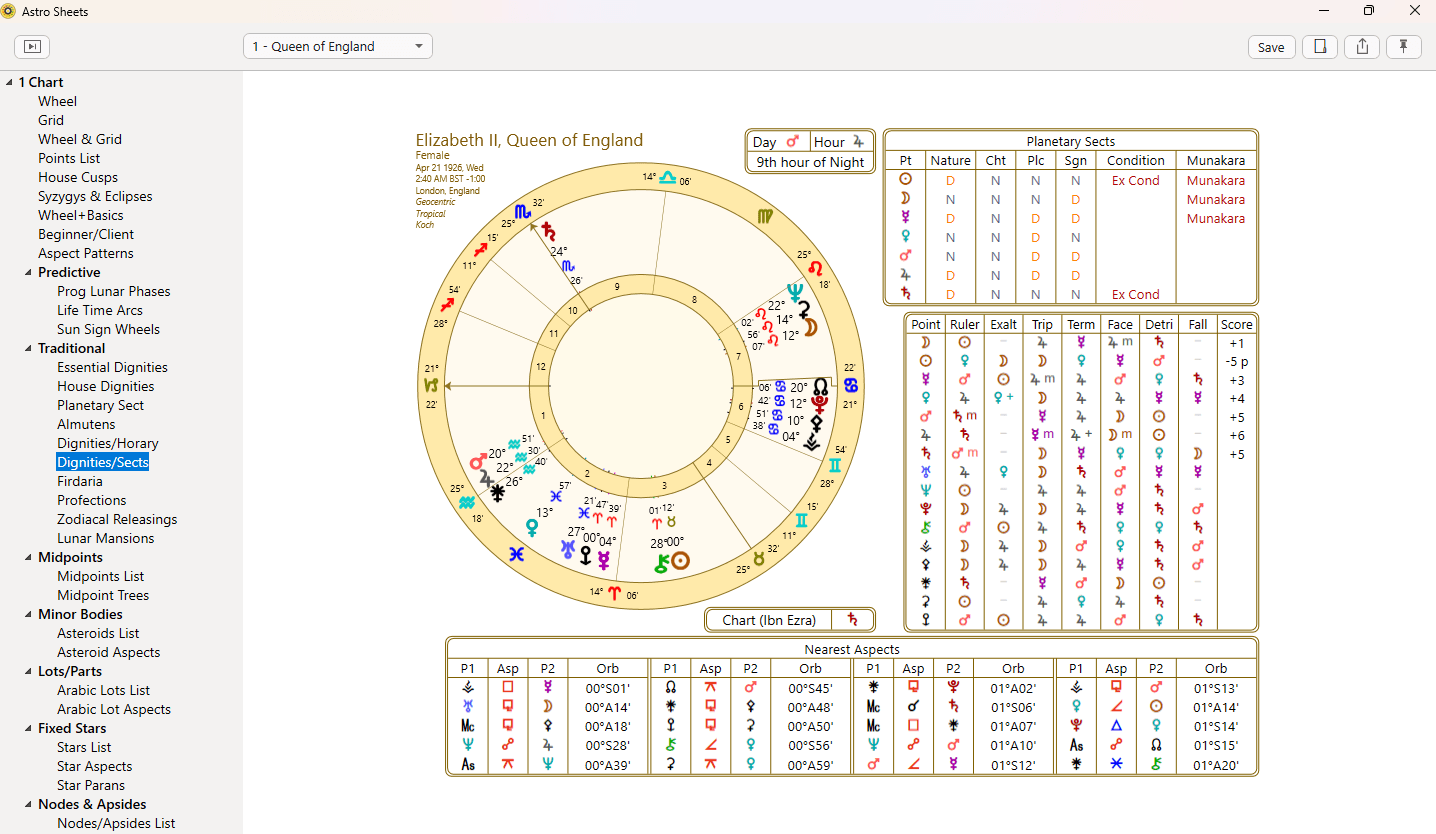
Task: Click the Elizabeth II chart title
Action: (x=529, y=140)
